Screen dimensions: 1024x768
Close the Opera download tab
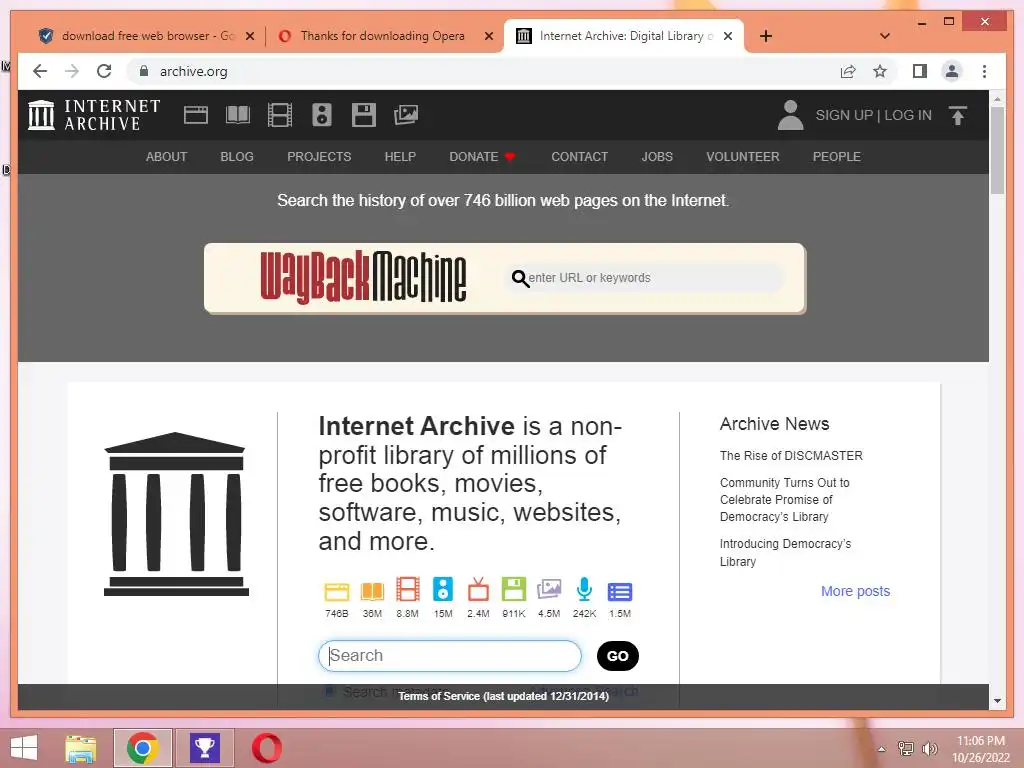[488, 36]
